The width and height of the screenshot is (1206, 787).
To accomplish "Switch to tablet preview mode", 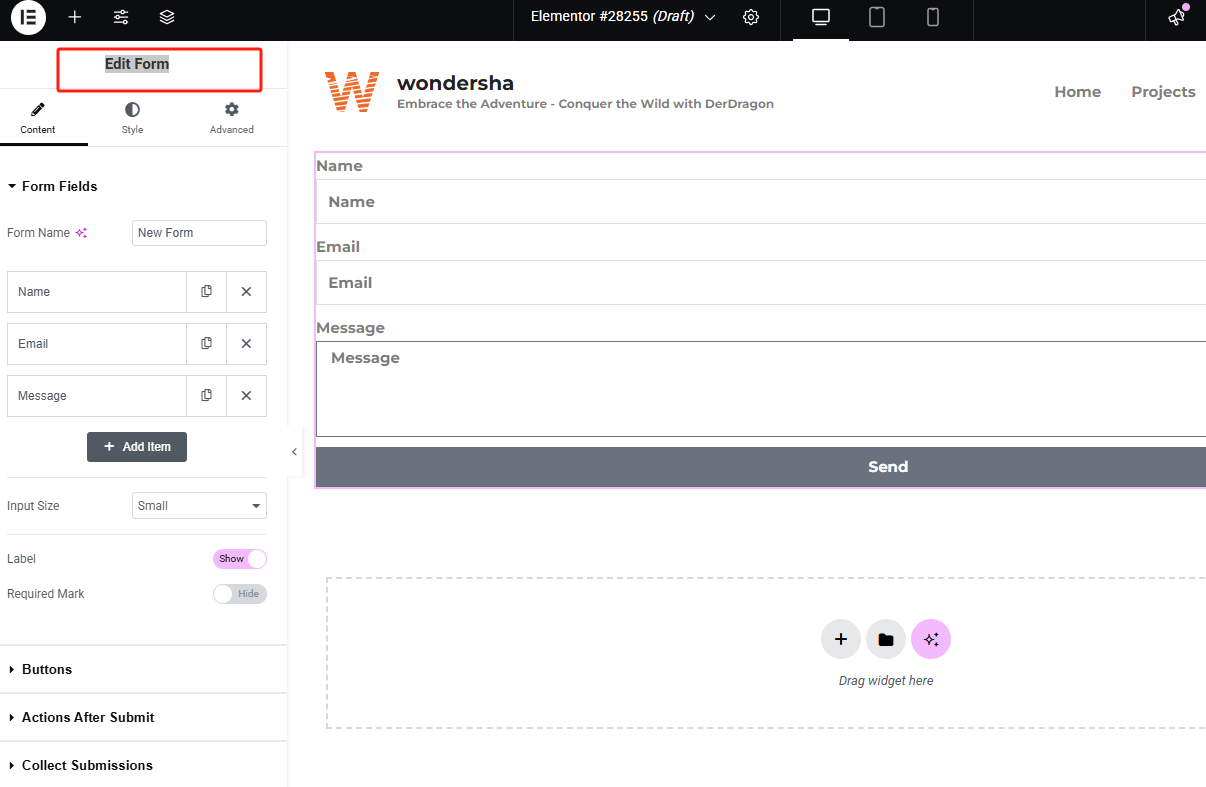I will click(x=877, y=17).
